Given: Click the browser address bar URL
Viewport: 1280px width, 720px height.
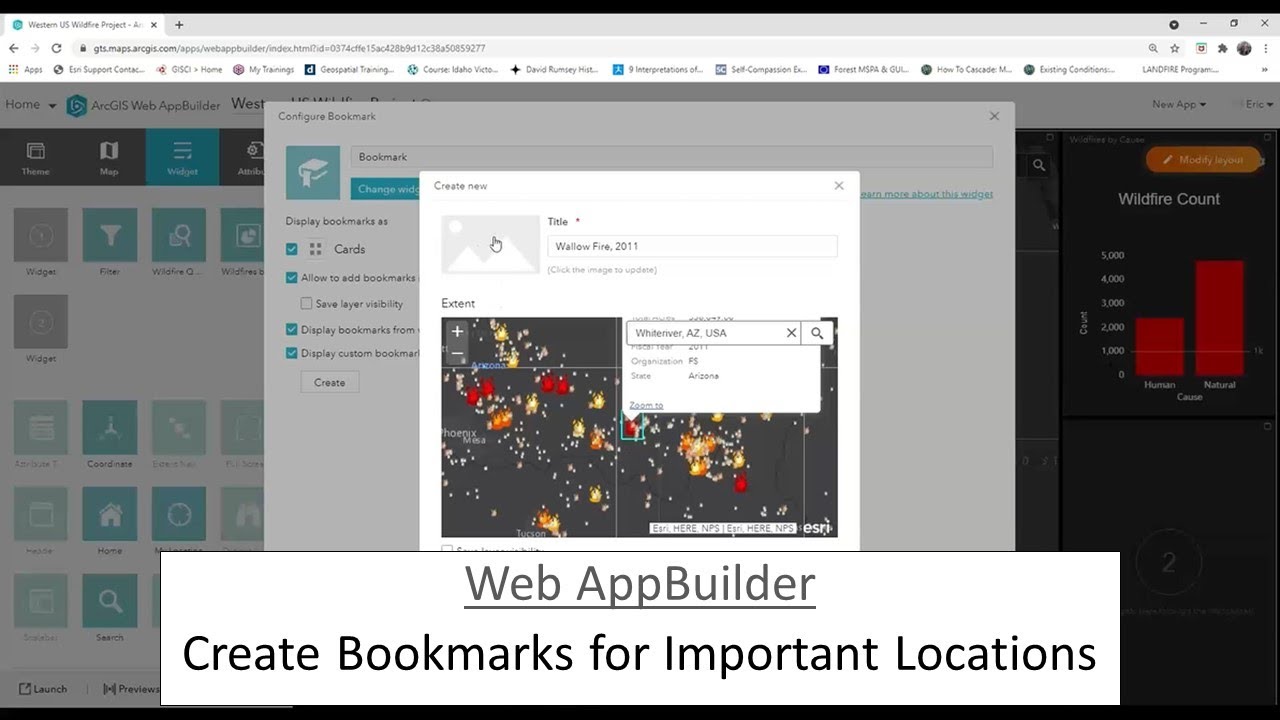Looking at the screenshot, I should tap(289, 48).
